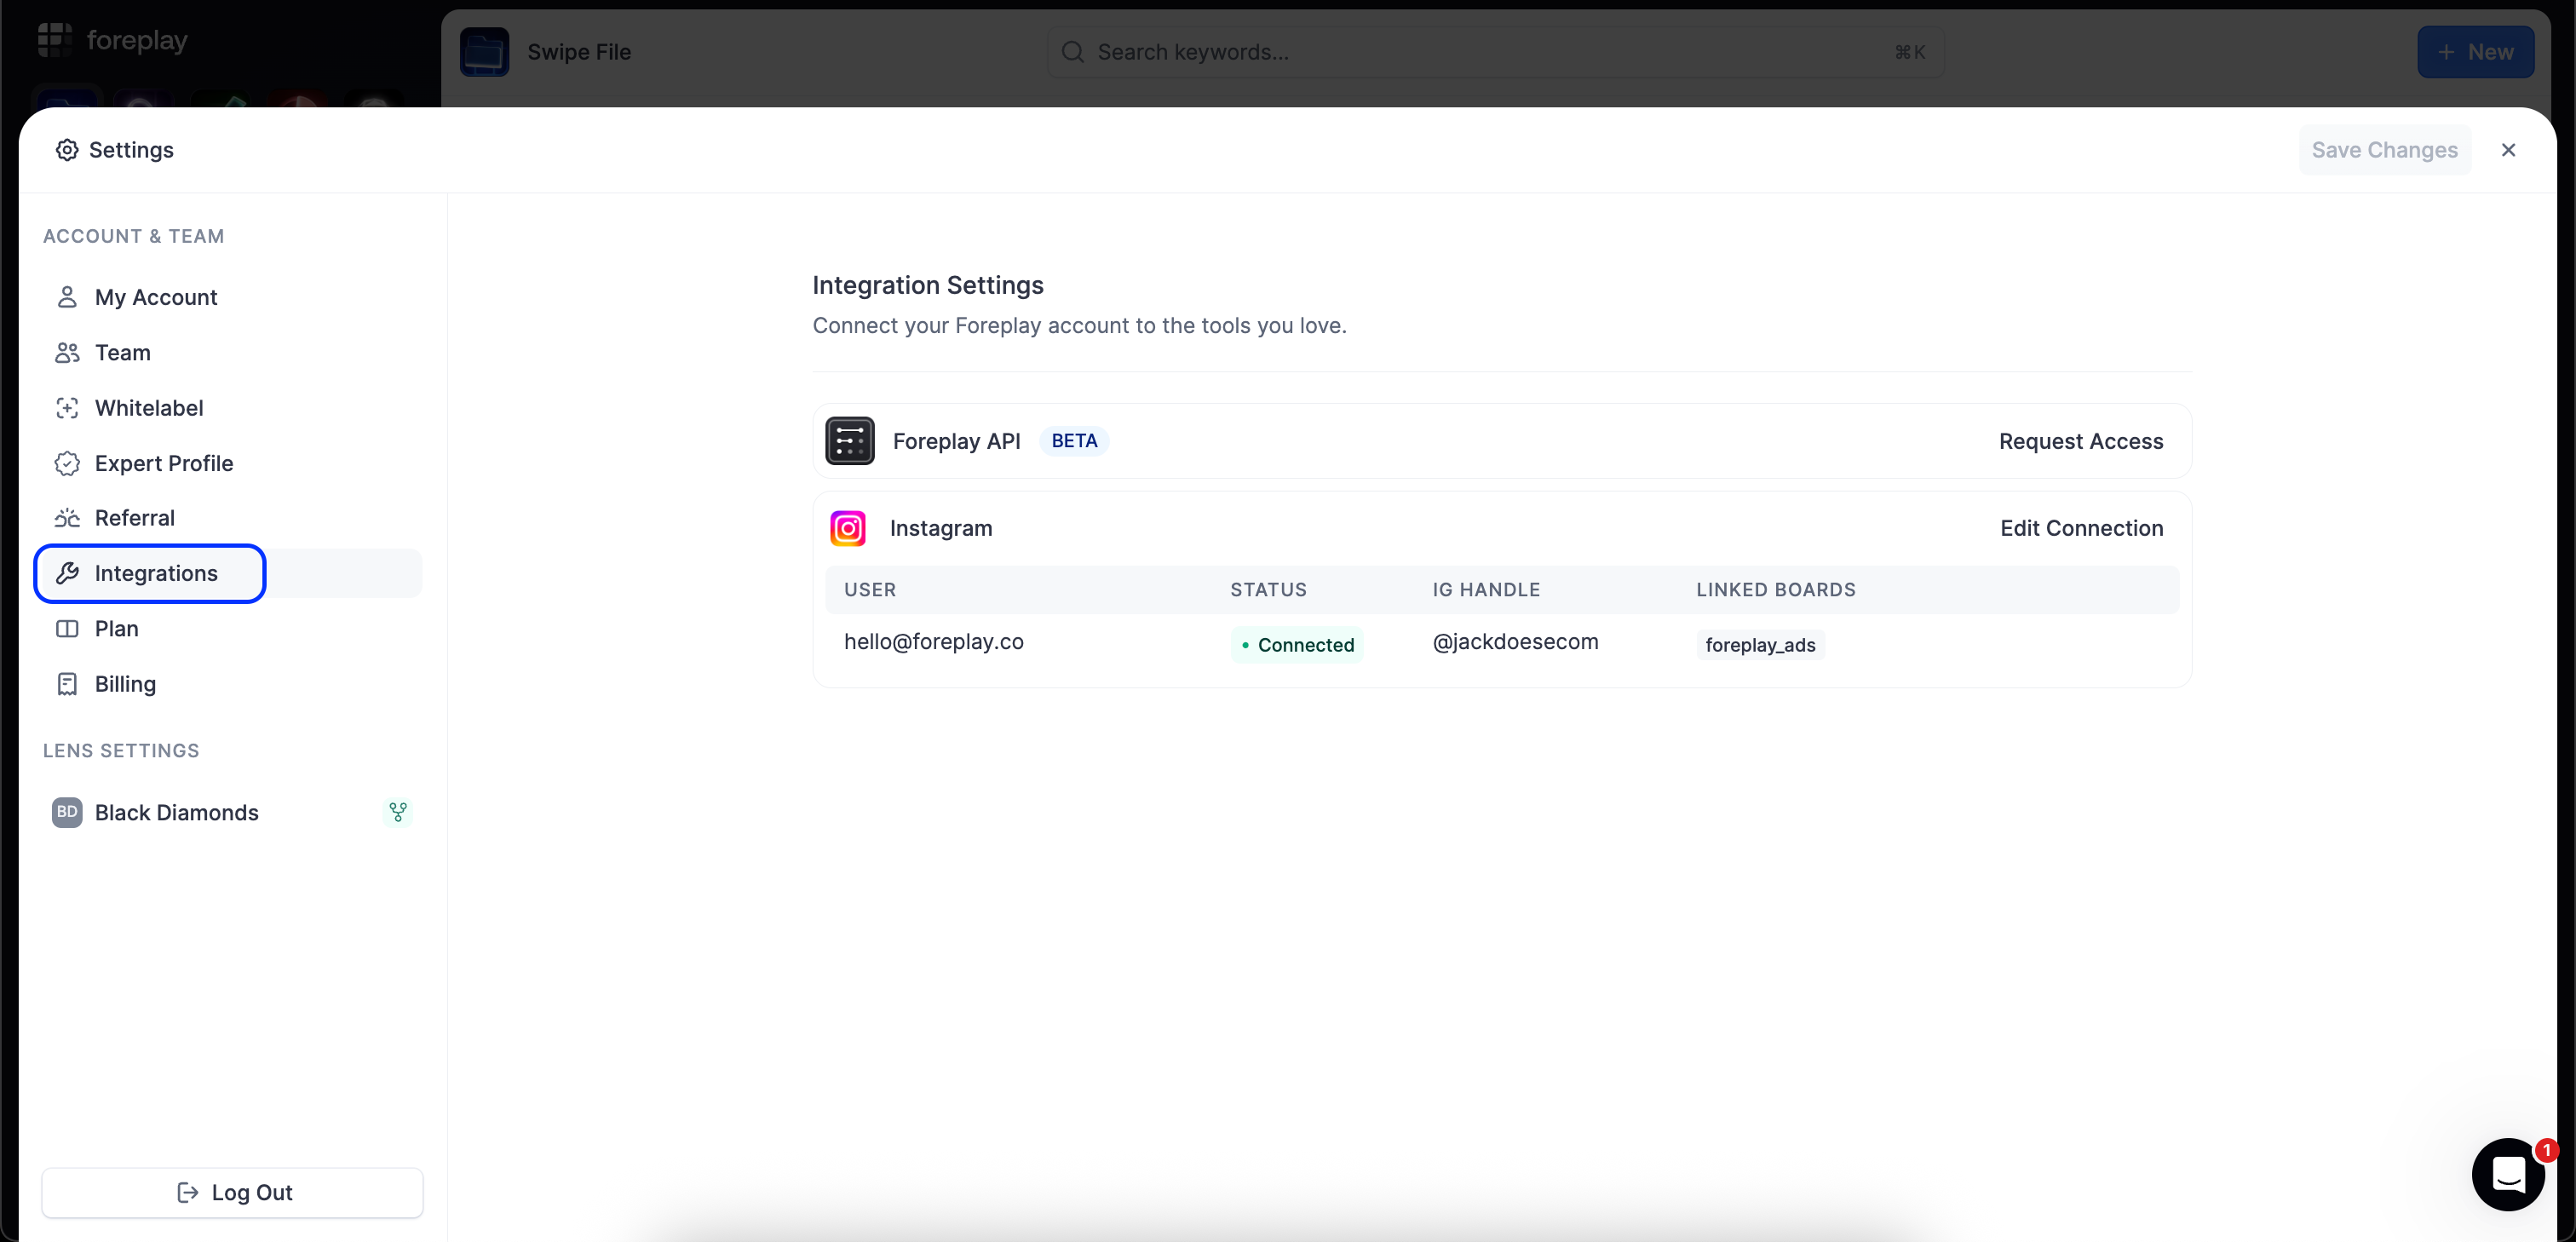Open the Billing settings page
Viewport: 2576px width, 1242px height.
click(232, 684)
